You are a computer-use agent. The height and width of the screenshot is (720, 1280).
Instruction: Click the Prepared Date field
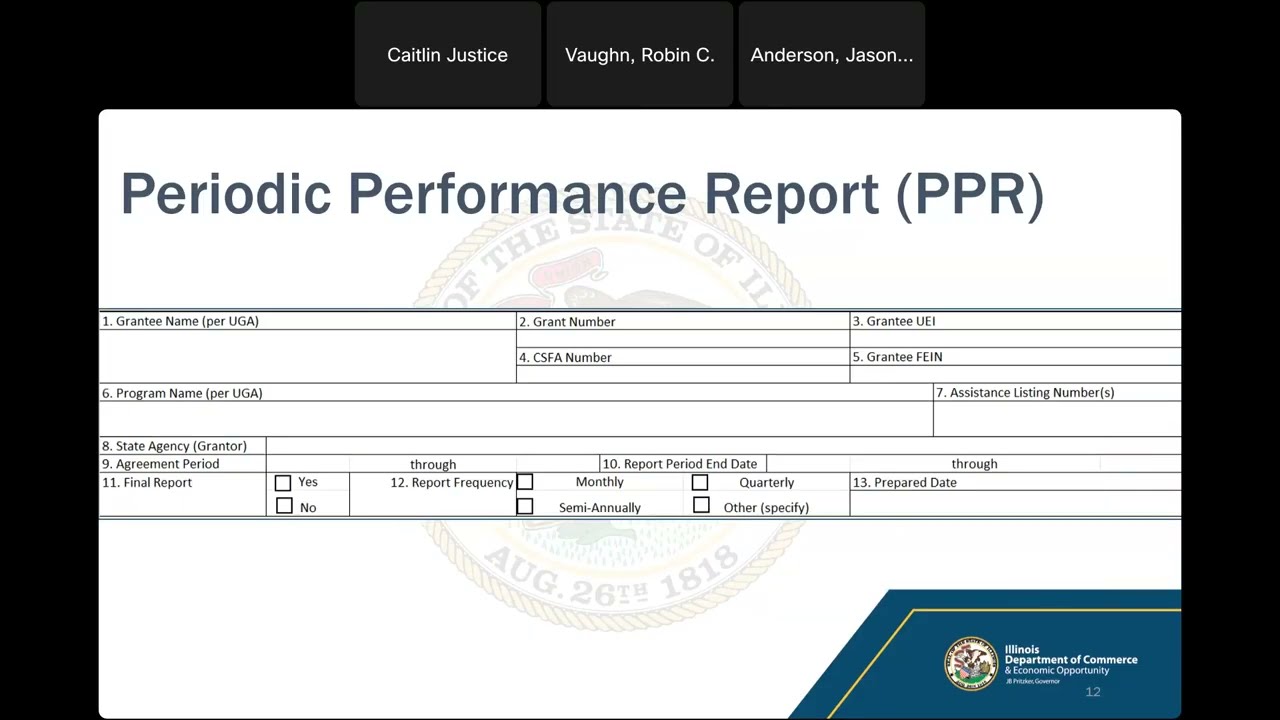1015,503
